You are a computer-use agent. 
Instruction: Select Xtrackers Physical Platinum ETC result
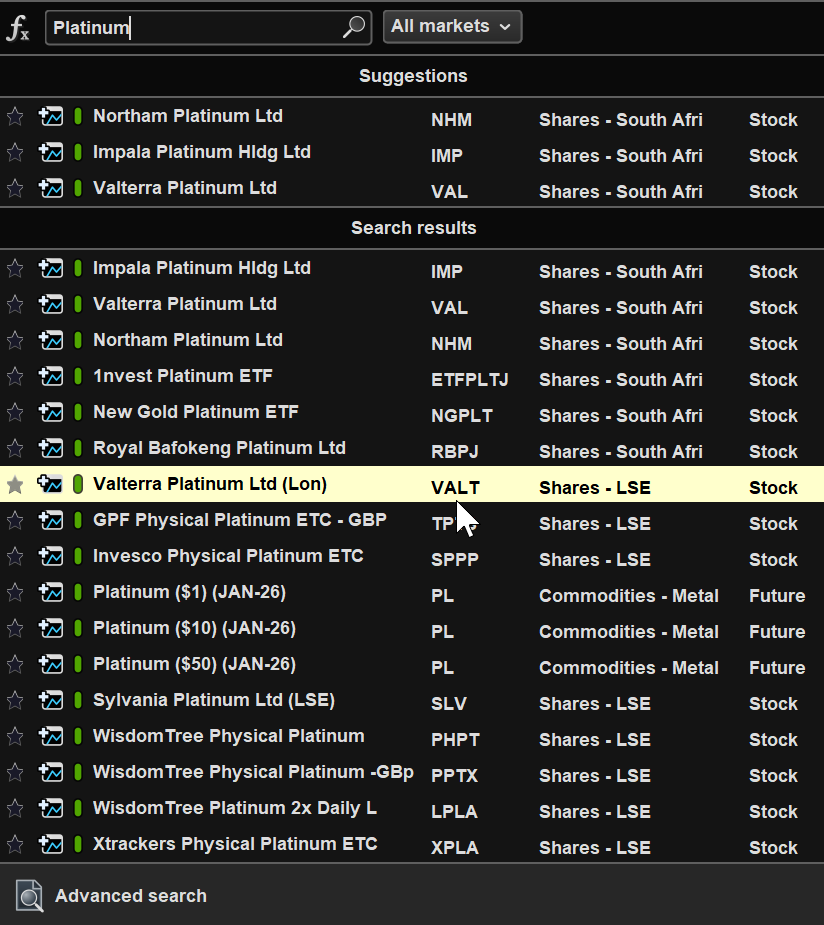(x=412, y=844)
